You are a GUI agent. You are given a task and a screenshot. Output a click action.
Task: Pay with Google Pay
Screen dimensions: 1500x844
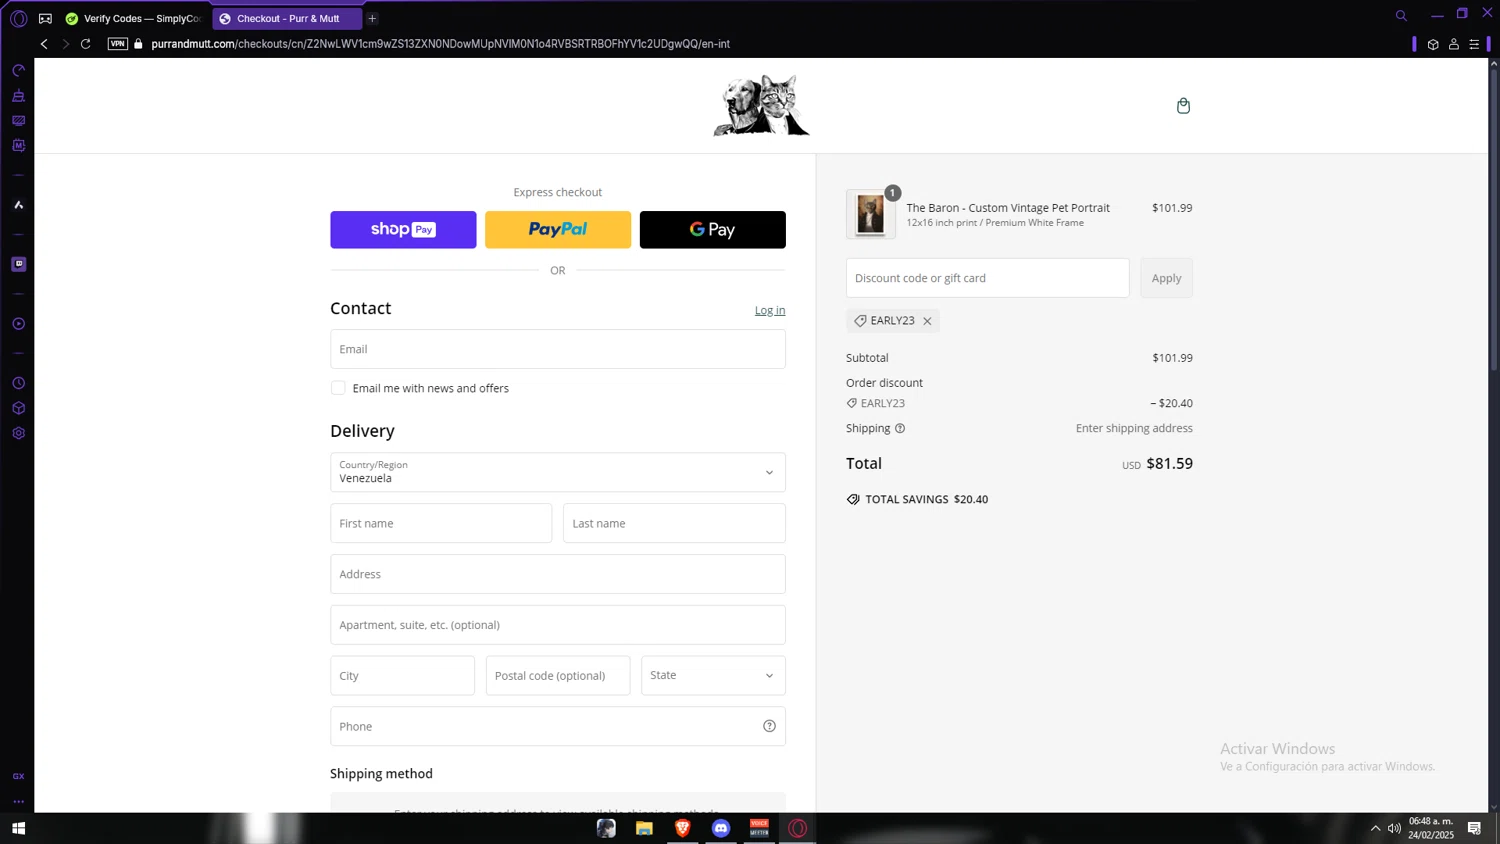[x=713, y=229]
